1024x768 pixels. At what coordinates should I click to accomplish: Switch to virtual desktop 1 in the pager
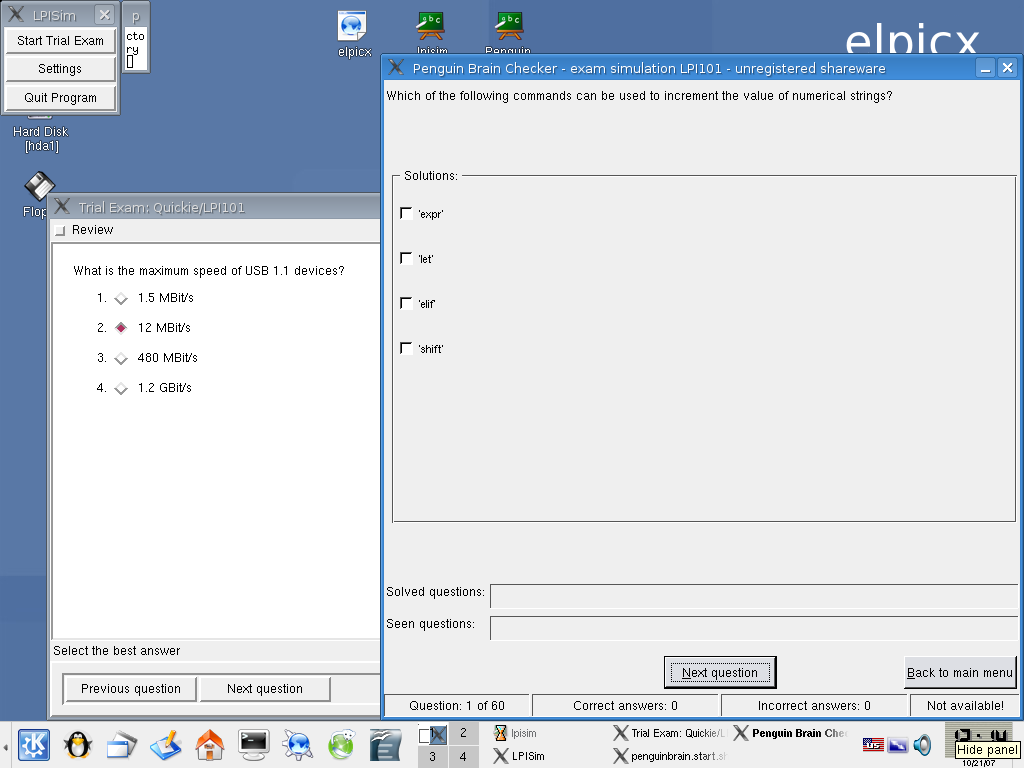click(x=432, y=734)
